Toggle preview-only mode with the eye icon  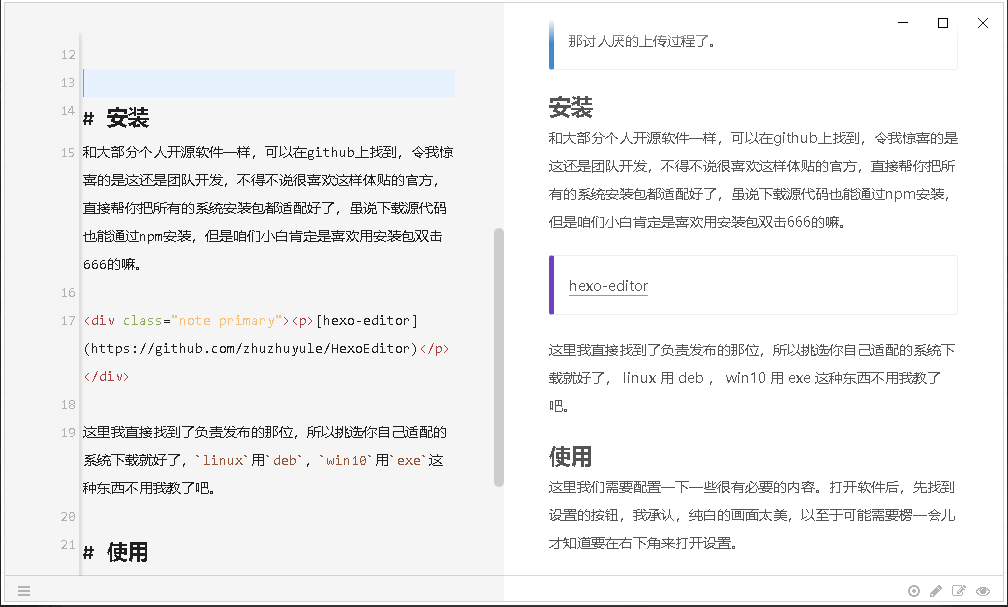pos(983,591)
